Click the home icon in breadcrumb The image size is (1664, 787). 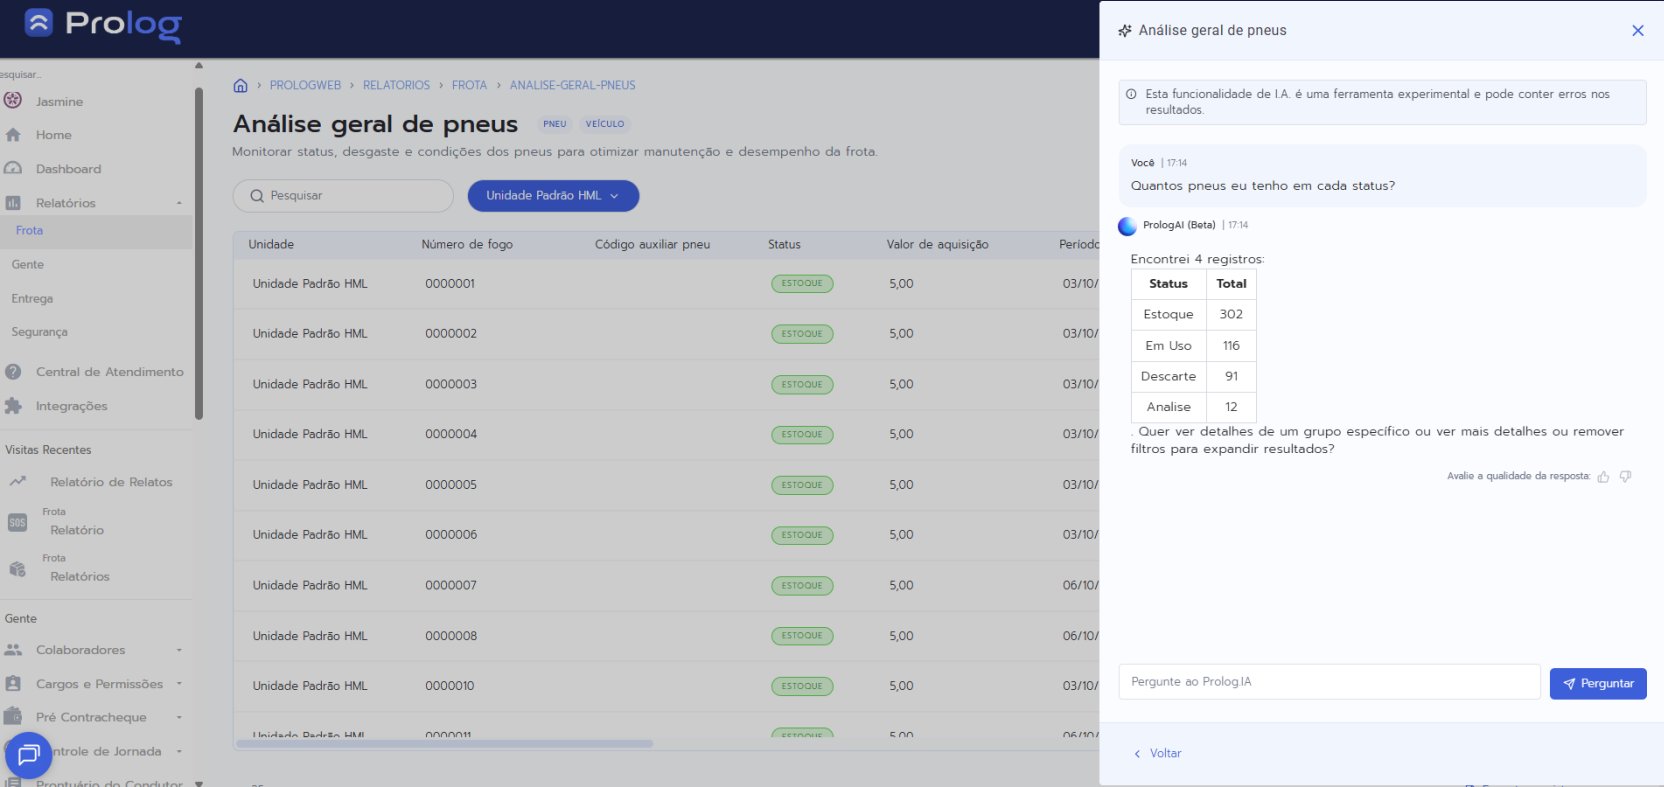[x=240, y=86]
